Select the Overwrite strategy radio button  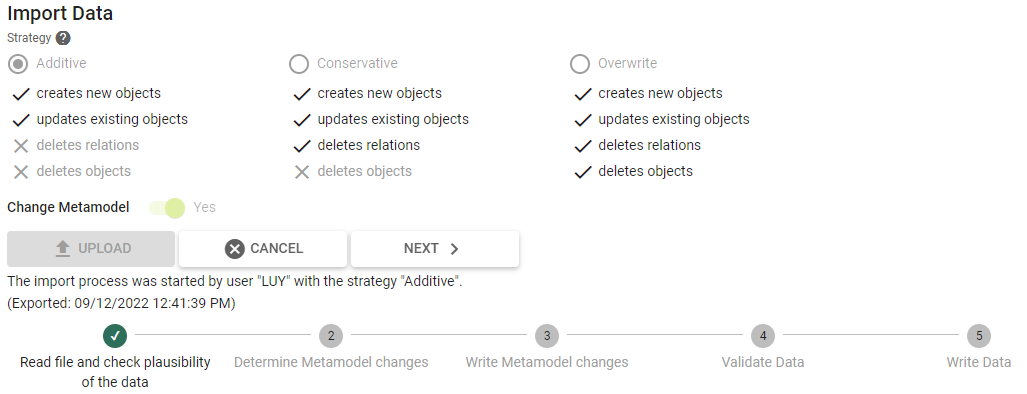(x=580, y=63)
